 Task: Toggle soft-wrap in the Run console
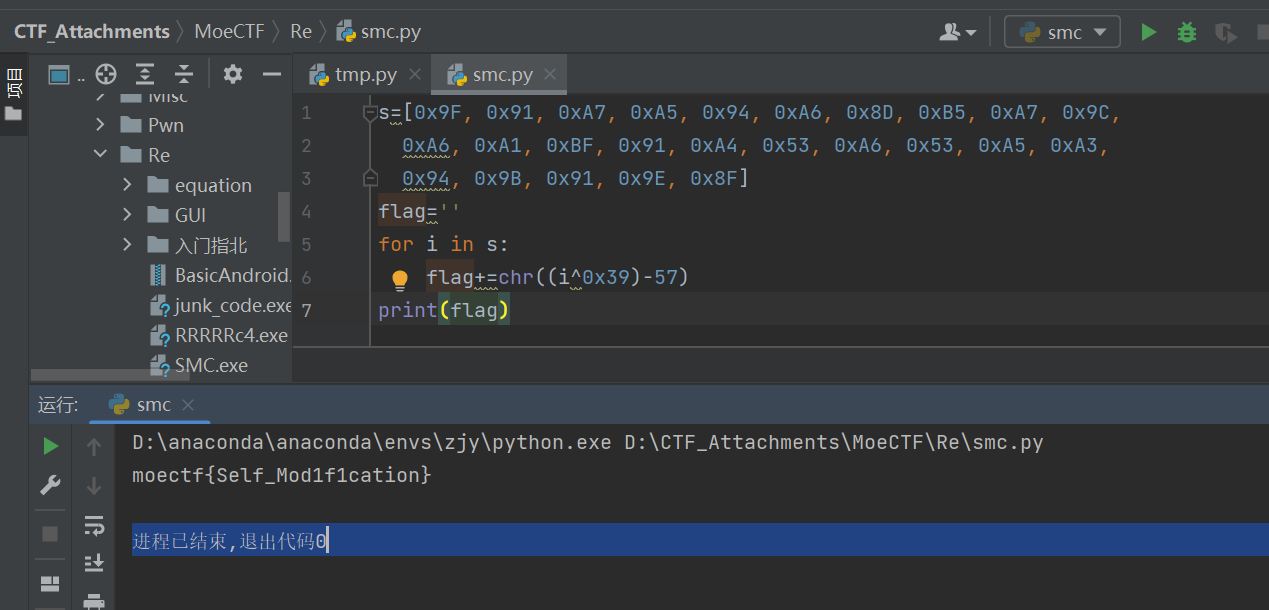coord(94,525)
